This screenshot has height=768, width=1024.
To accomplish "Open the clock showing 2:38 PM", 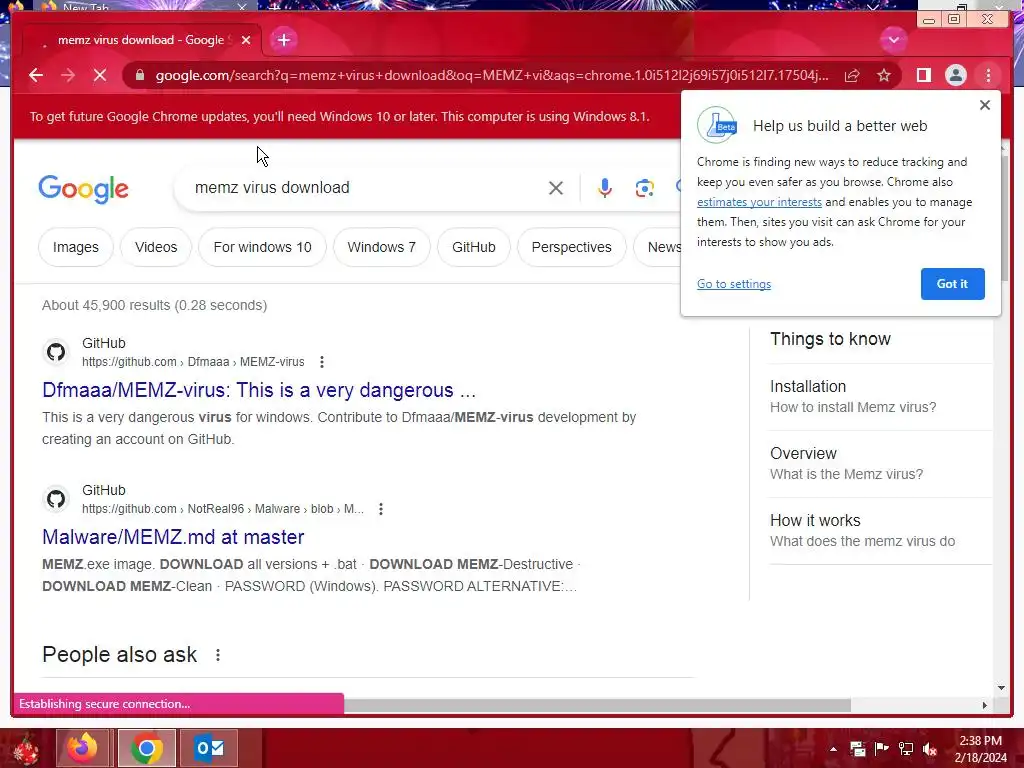I will [980, 749].
